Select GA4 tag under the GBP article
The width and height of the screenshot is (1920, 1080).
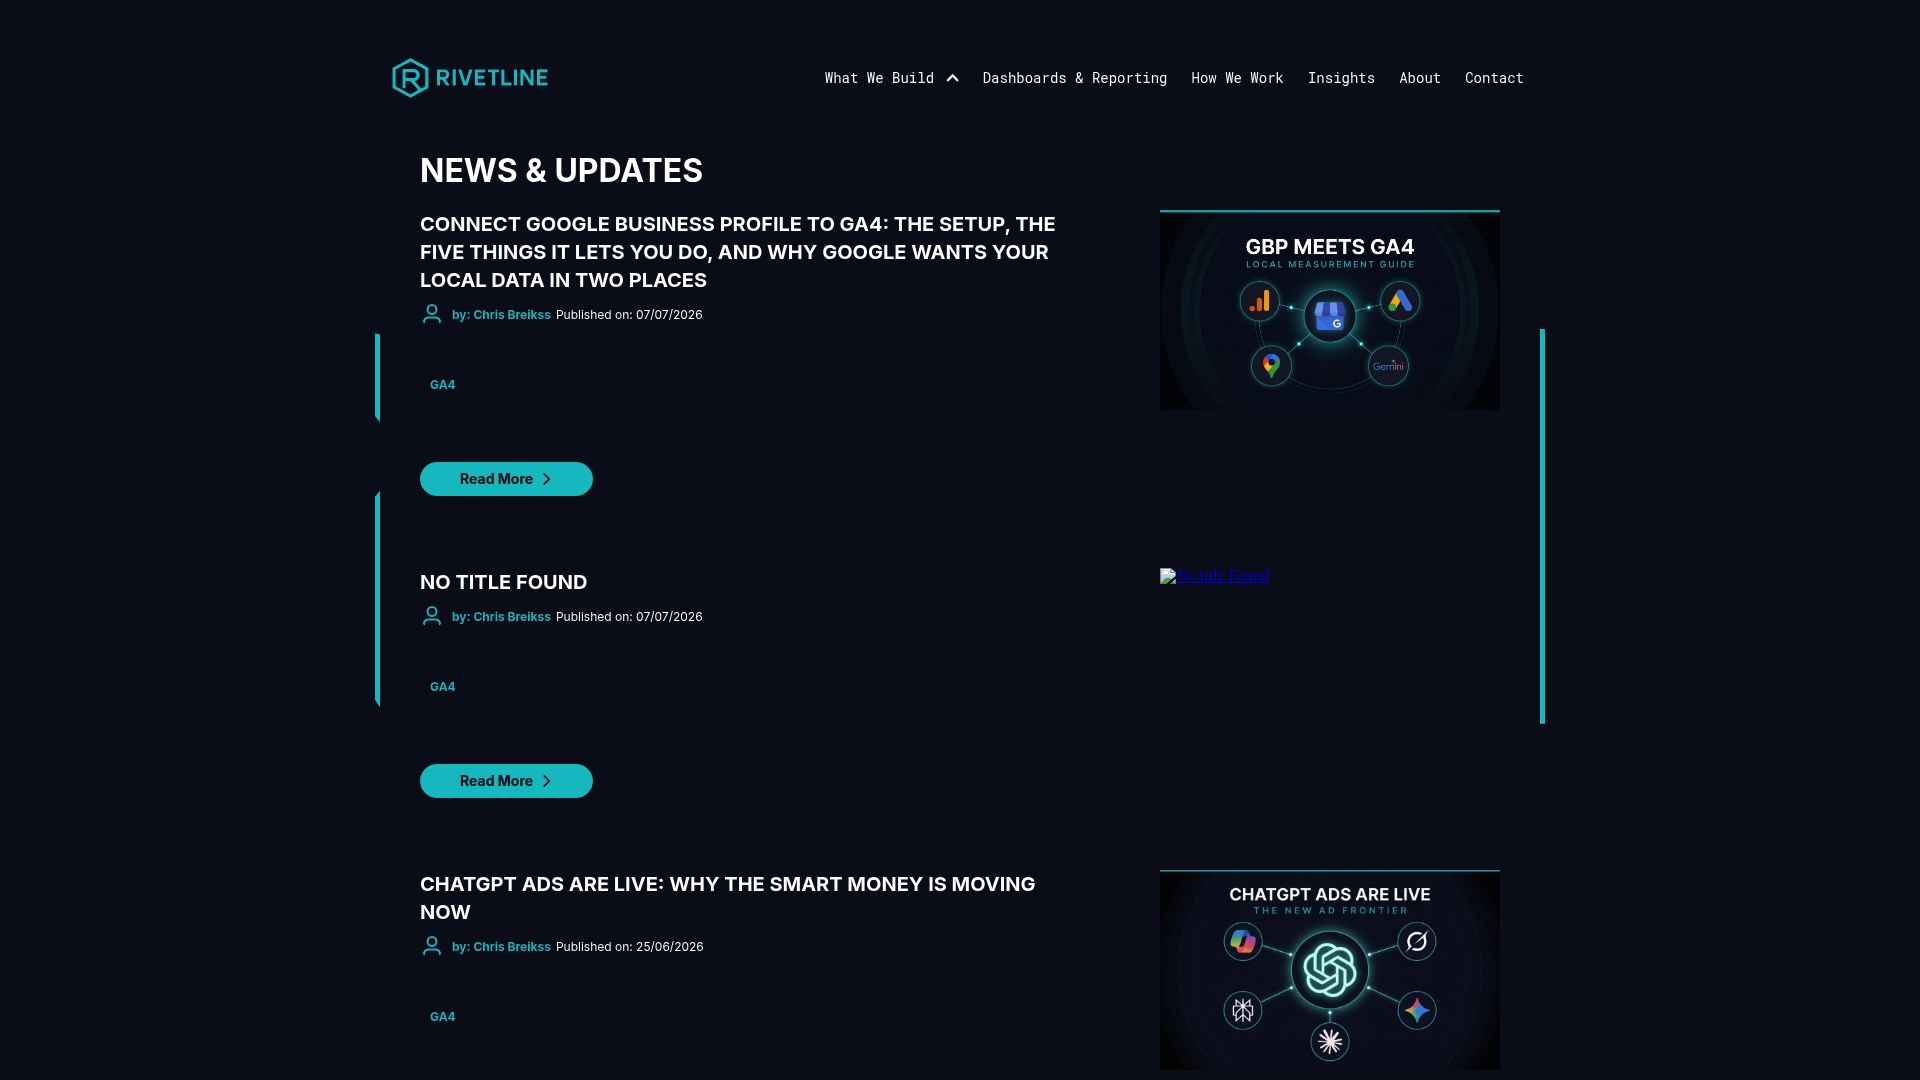click(x=442, y=385)
